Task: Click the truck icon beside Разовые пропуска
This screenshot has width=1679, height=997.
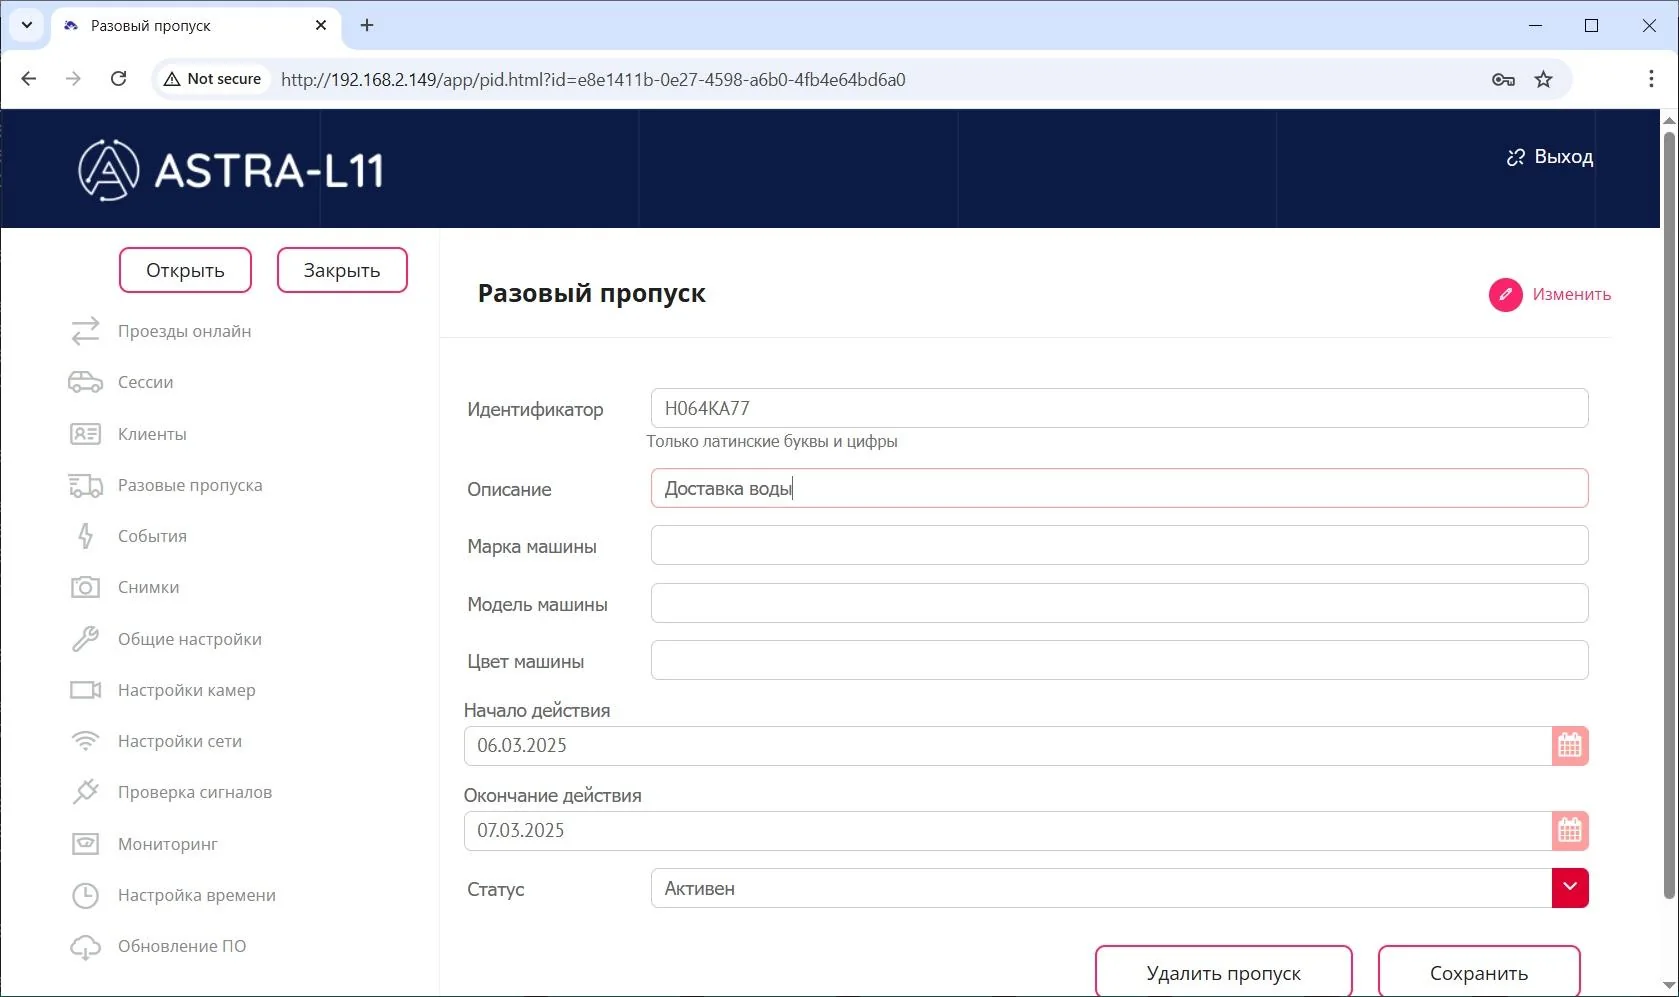Action: point(86,485)
